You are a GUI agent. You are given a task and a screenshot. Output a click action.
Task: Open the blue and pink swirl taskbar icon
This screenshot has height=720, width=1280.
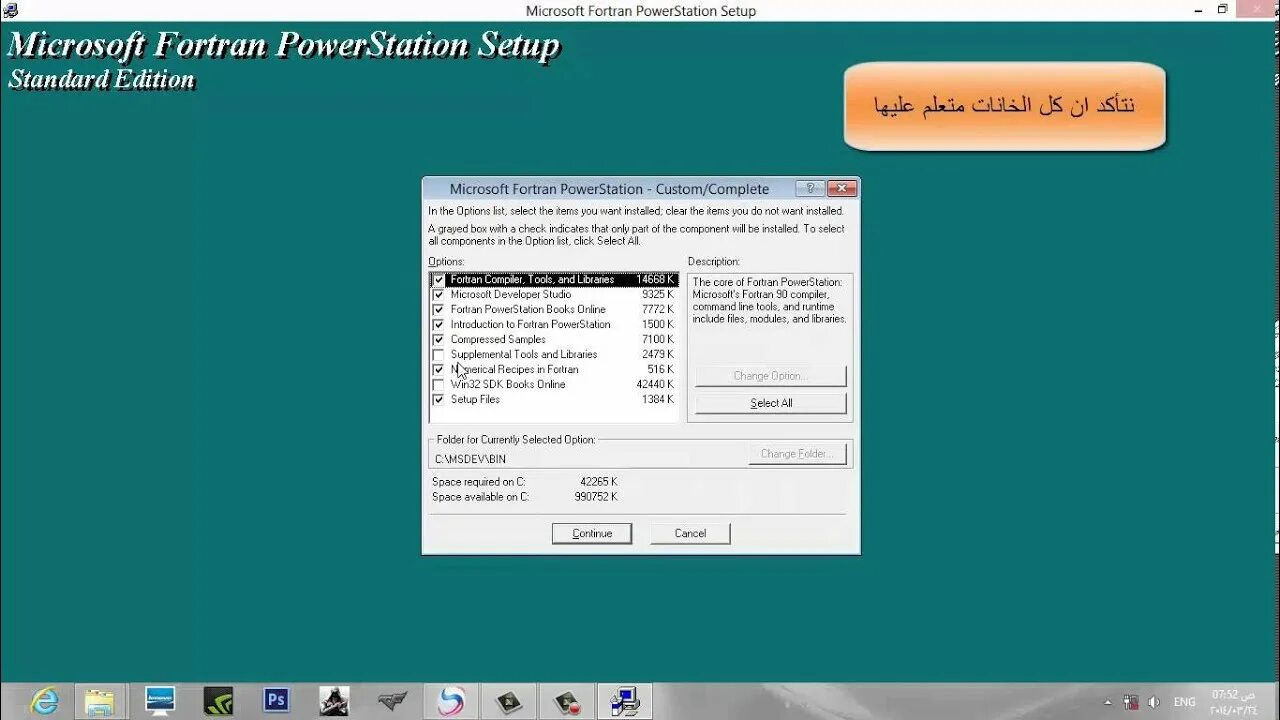tap(451, 701)
